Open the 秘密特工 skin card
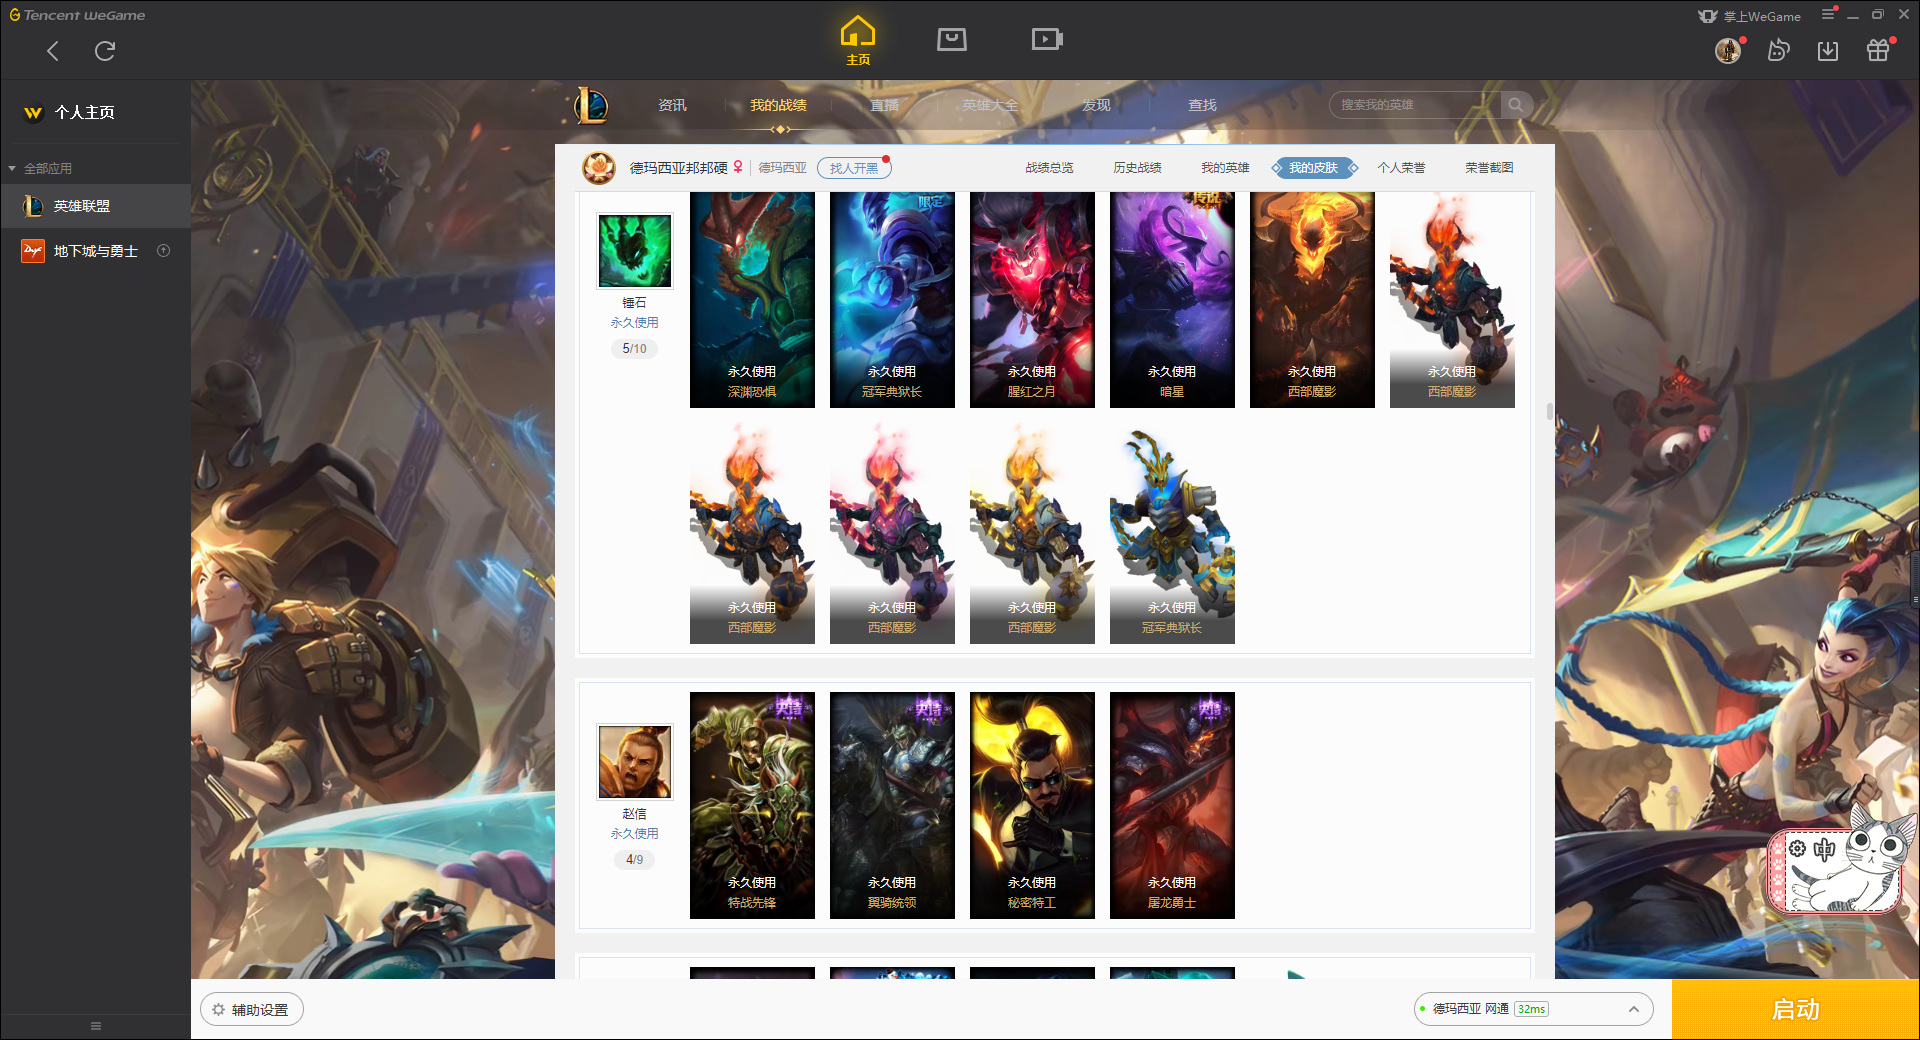 pos(1032,805)
